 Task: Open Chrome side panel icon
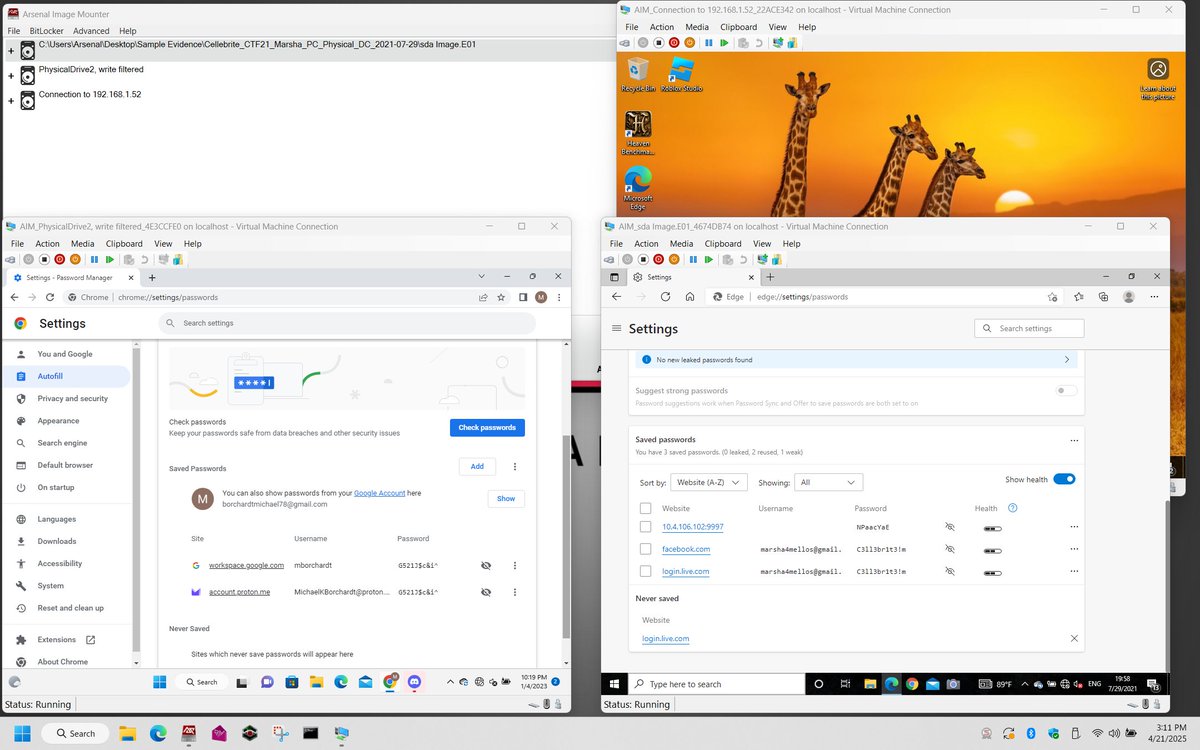pyautogui.click(x=523, y=297)
